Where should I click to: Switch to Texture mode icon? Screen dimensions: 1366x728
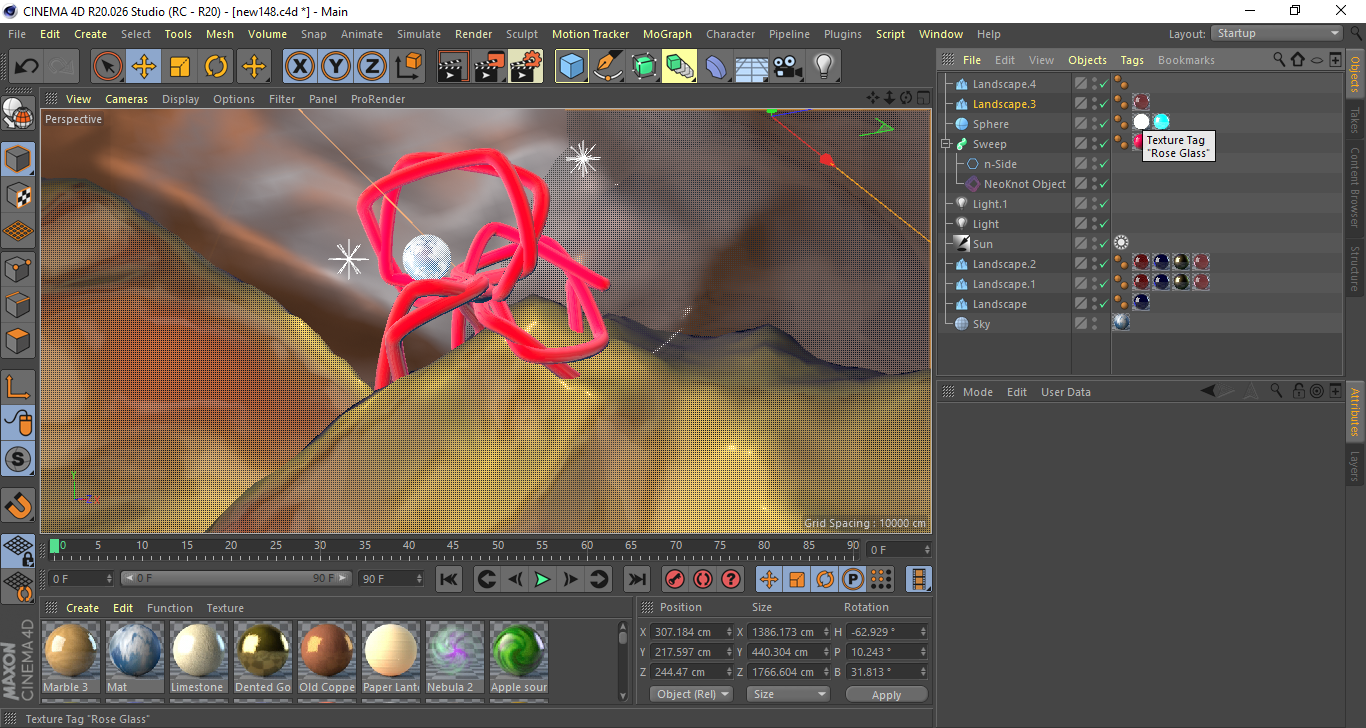point(18,195)
